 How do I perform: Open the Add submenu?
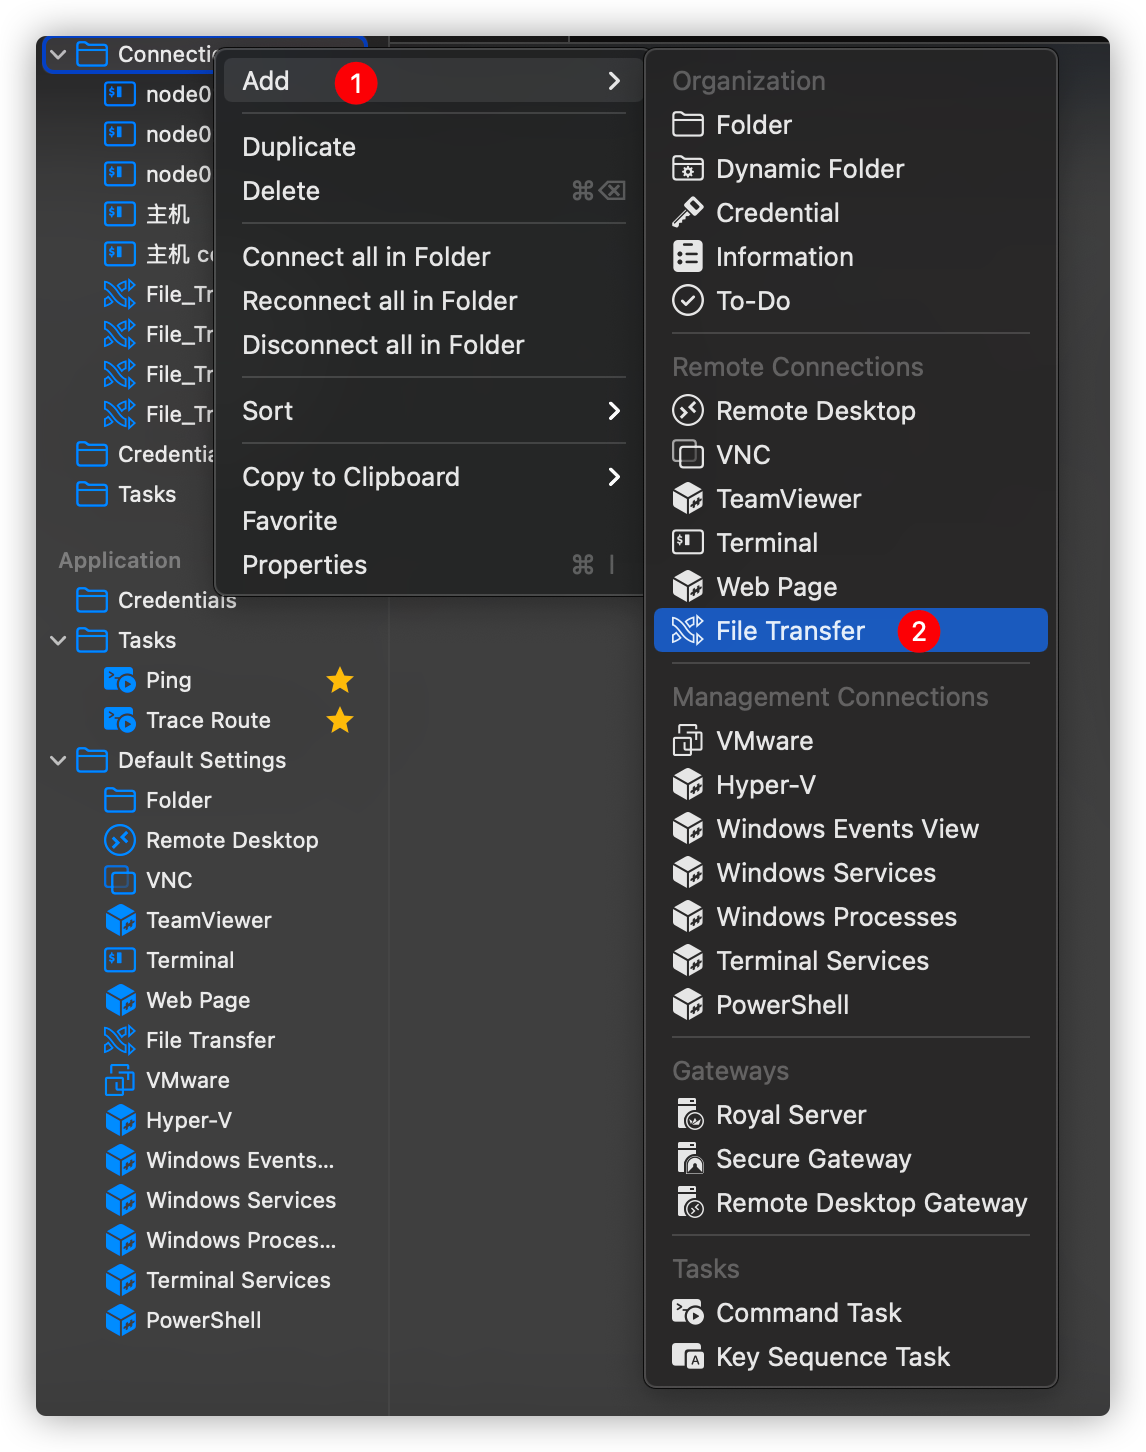[433, 81]
